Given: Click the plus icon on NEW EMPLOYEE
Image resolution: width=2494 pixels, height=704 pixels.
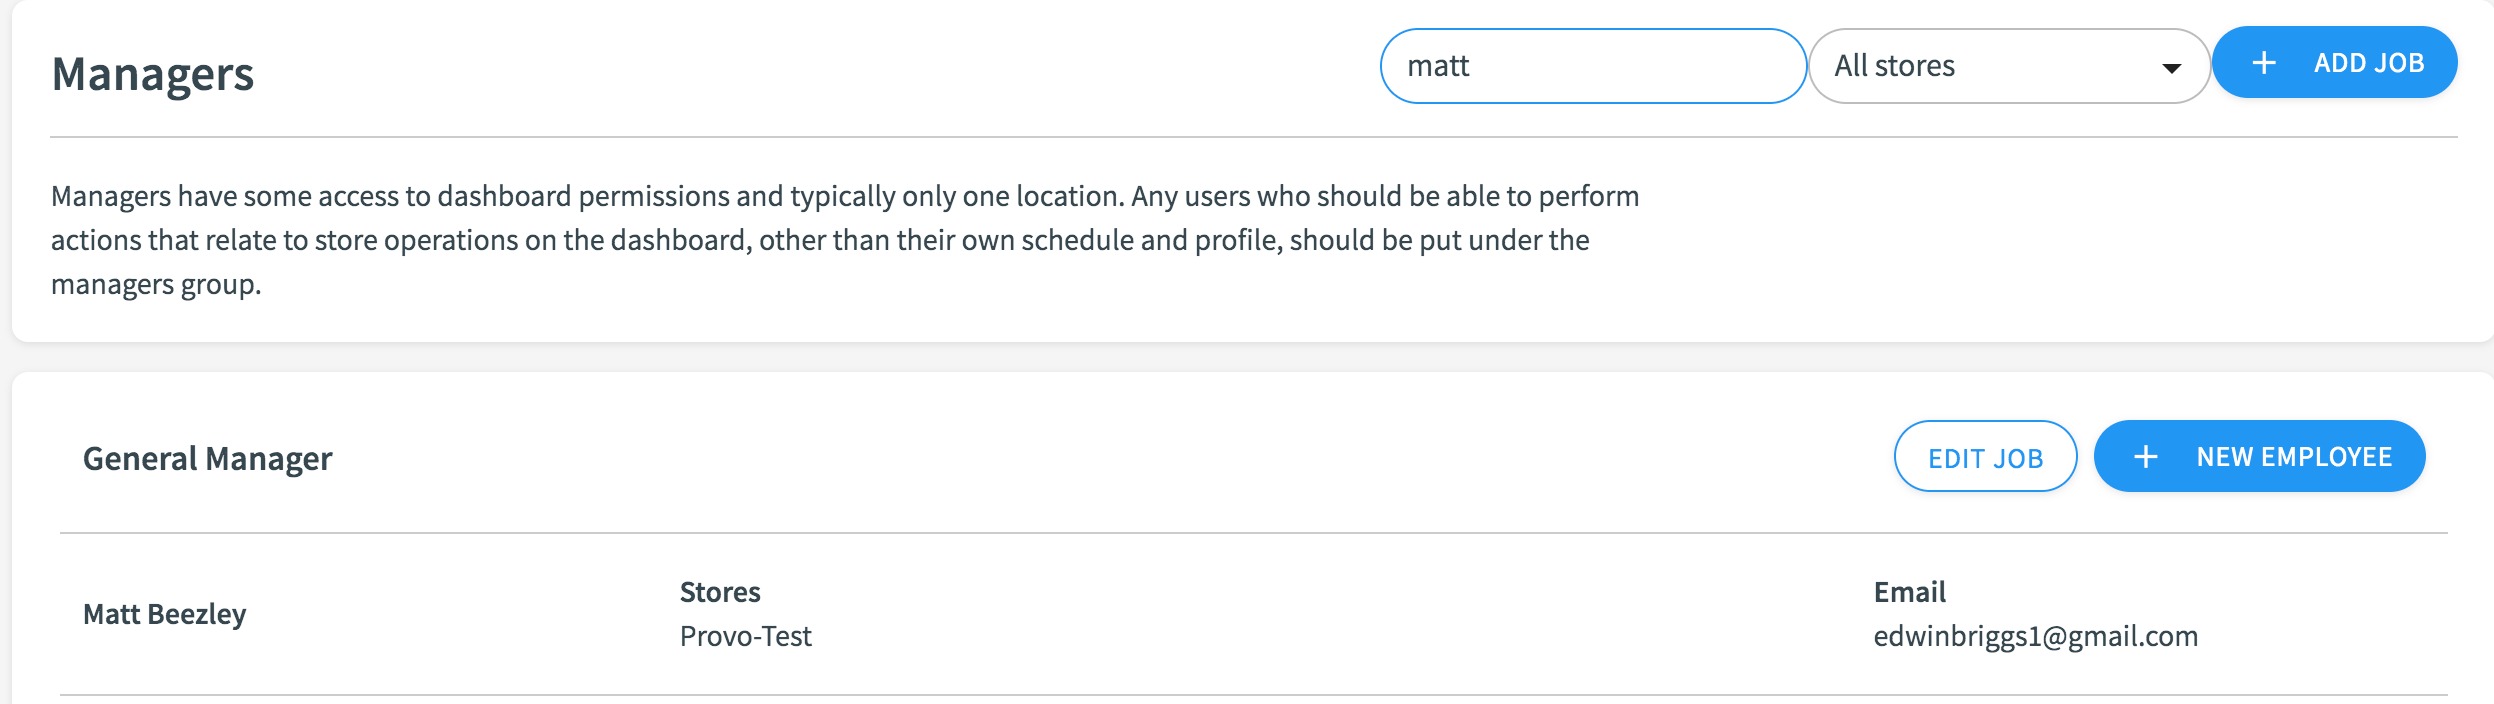Looking at the screenshot, I should click(x=2146, y=457).
